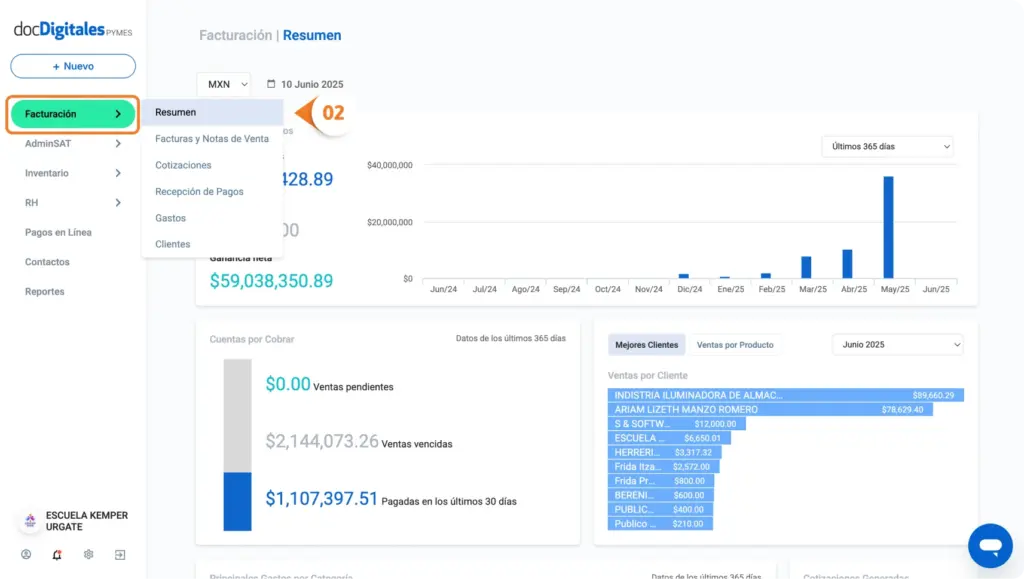1024x579 pixels.
Task: Click the Frida Itza... $2,572.00 bar
Action: (x=664, y=467)
